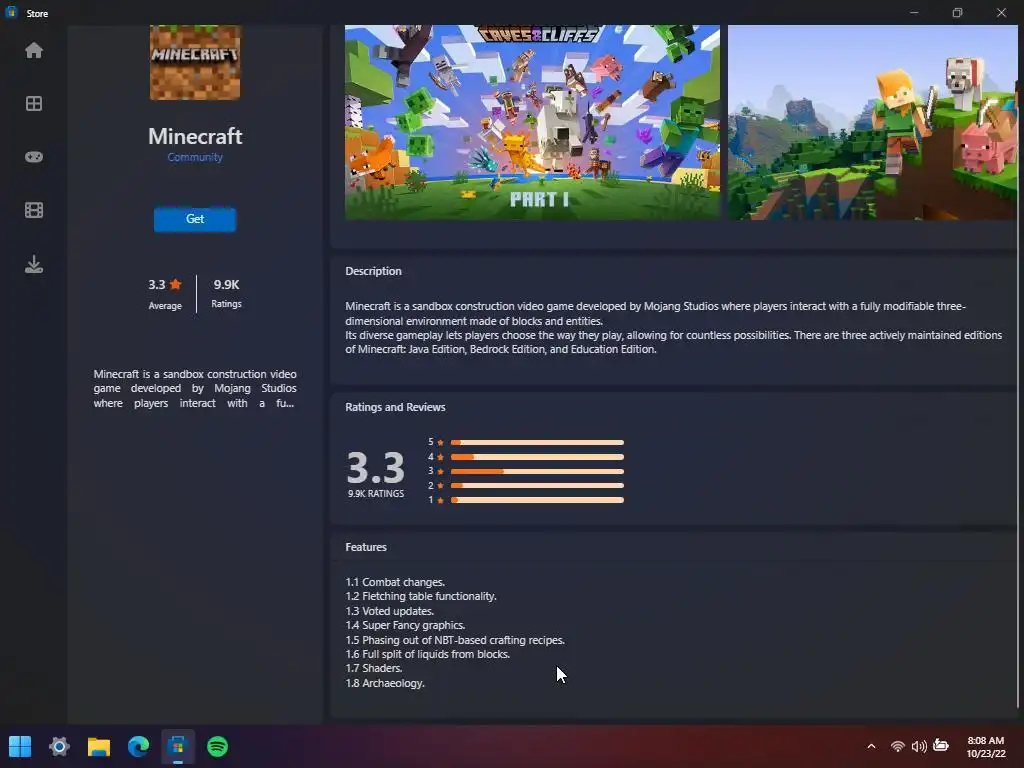The height and width of the screenshot is (768, 1024).
Task: Click '1.8 Archaeology.' feature line
Action: click(x=385, y=683)
